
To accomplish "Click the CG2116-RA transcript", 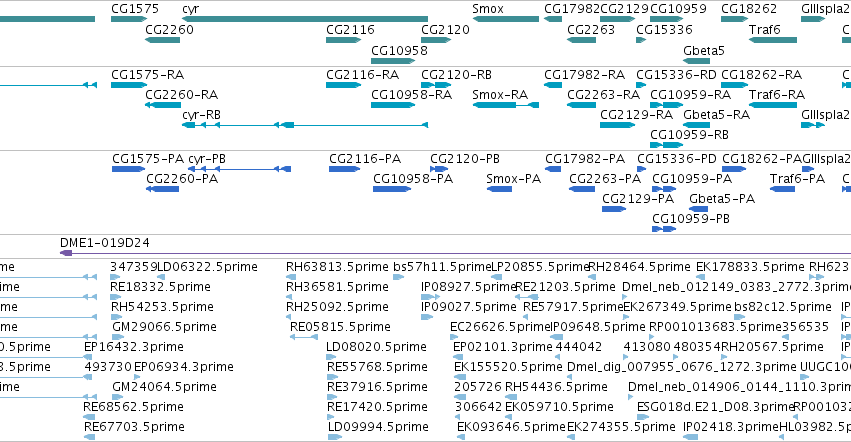I will pyautogui.click(x=344, y=85).
